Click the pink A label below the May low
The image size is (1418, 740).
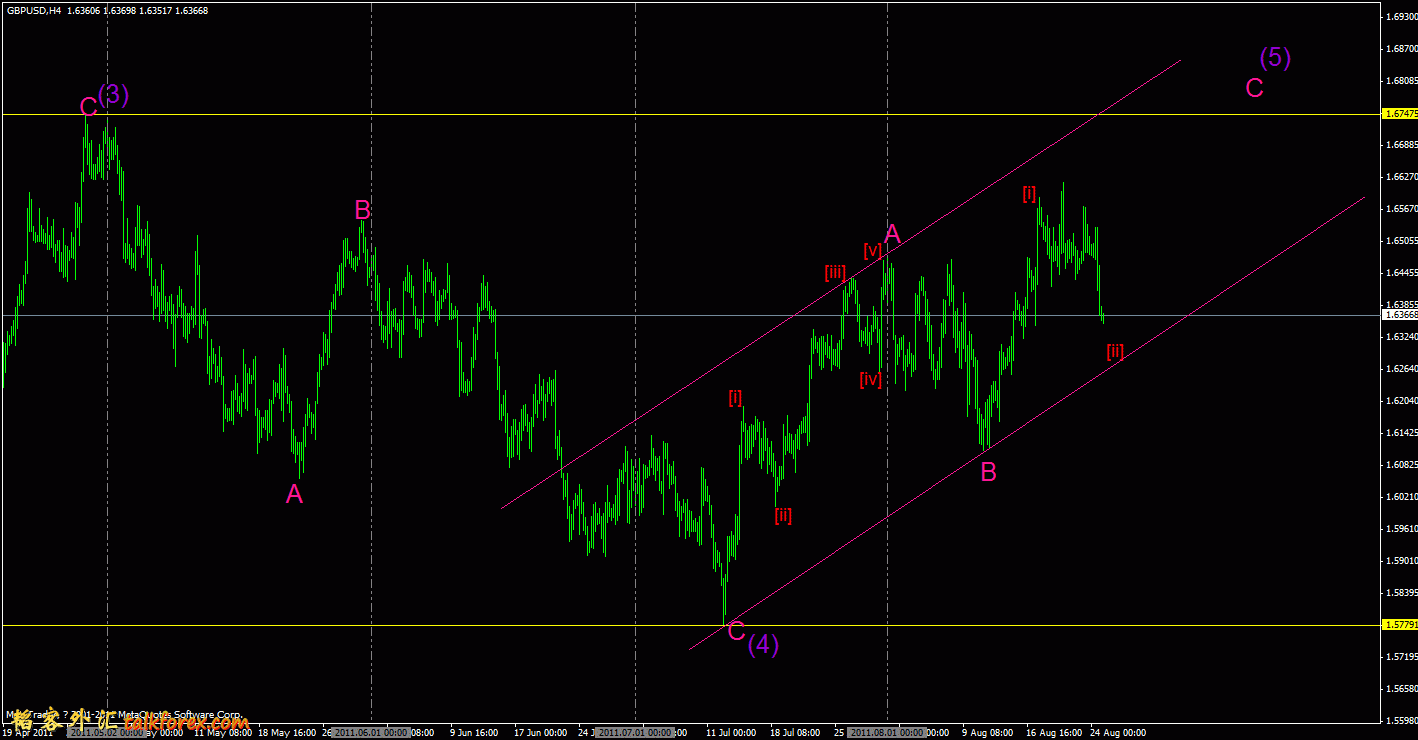pos(294,493)
